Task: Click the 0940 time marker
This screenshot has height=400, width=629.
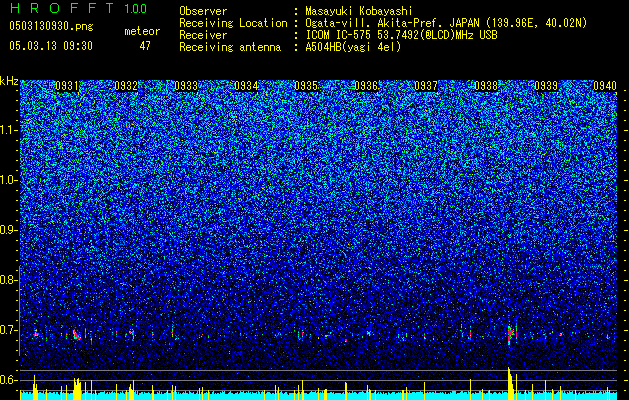Action: click(x=605, y=86)
